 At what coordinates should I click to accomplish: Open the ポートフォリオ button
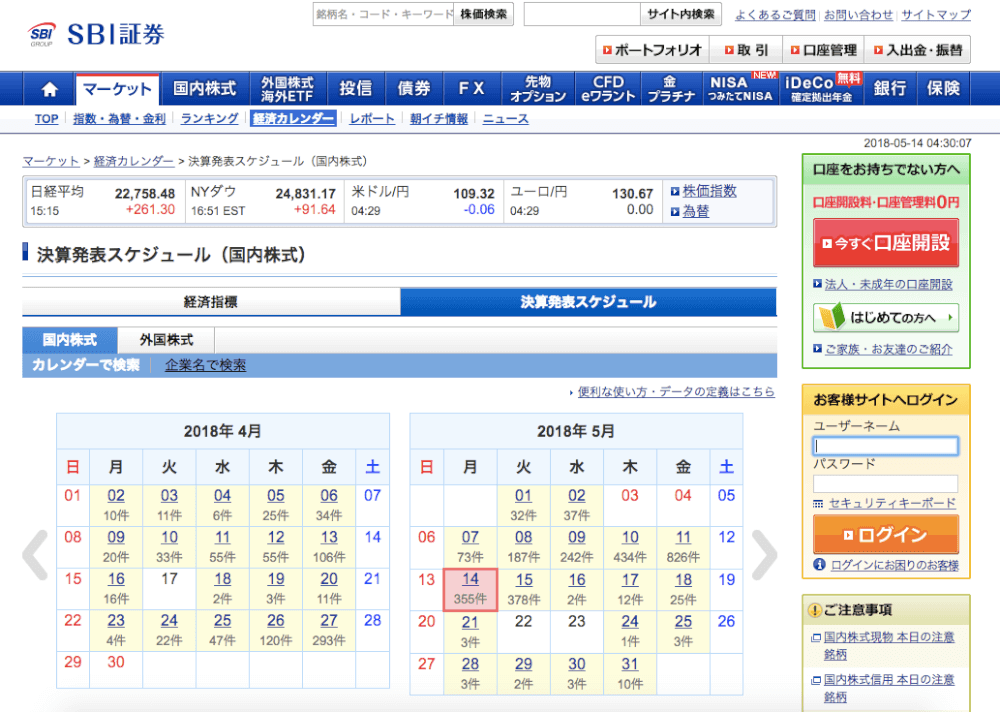(652, 50)
